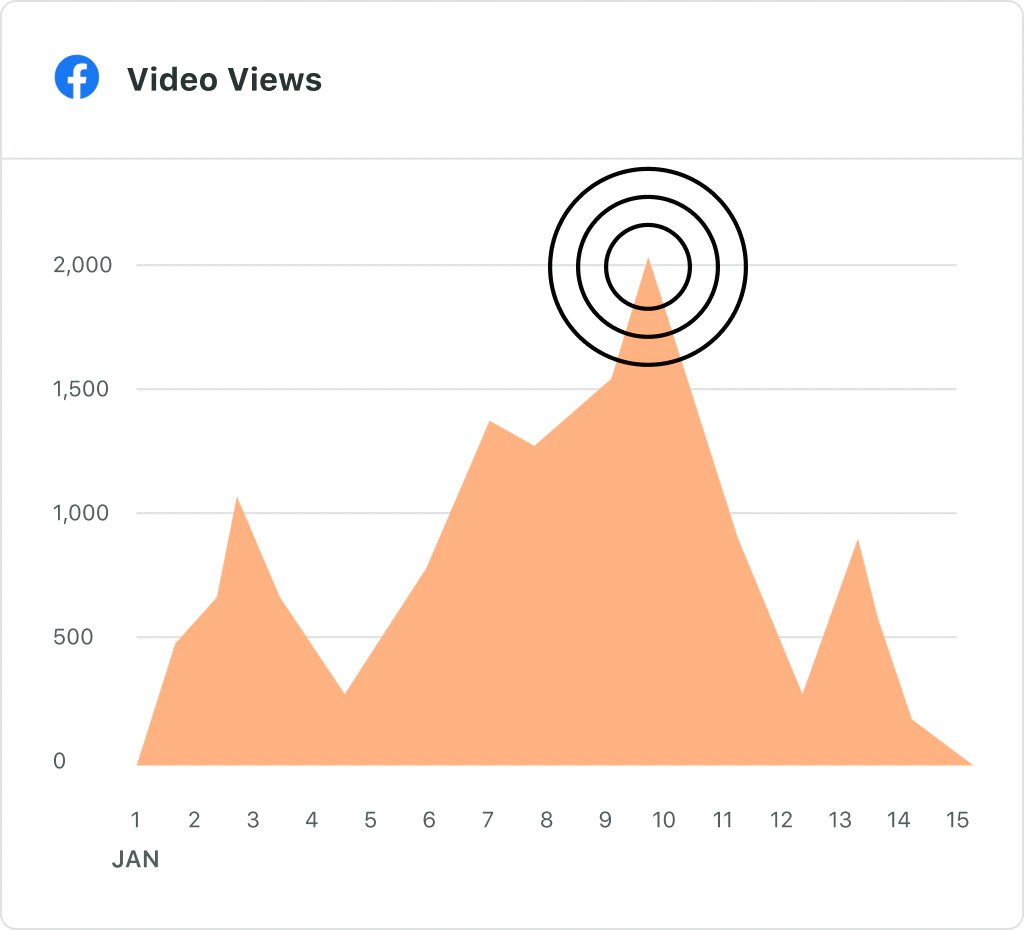Screen dimensions: 1024x930
Task: Select the blue circular Facebook badge background
Action: 68,68
